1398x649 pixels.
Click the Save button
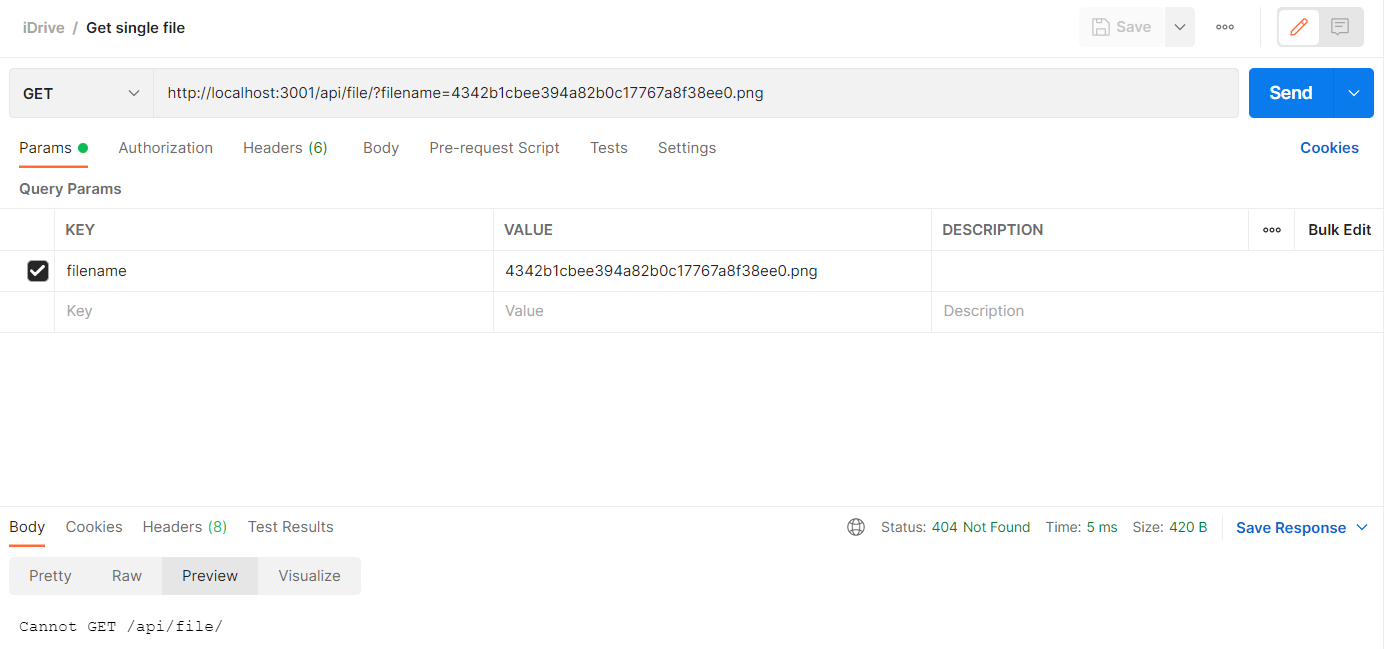pyautogui.click(x=1122, y=27)
